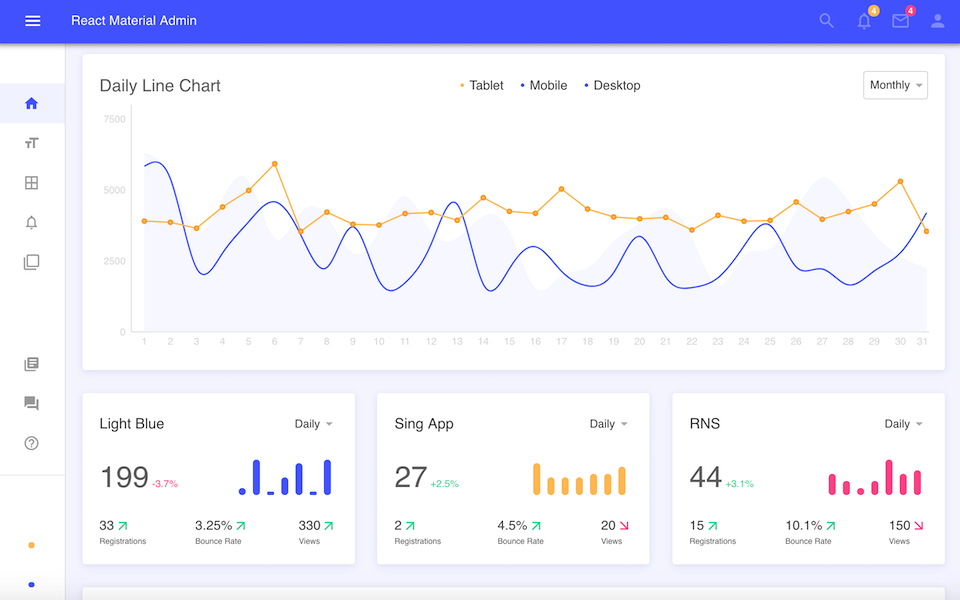Open search in the top bar
The width and height of the screenshot is (960, 600).
pos(826,20)
